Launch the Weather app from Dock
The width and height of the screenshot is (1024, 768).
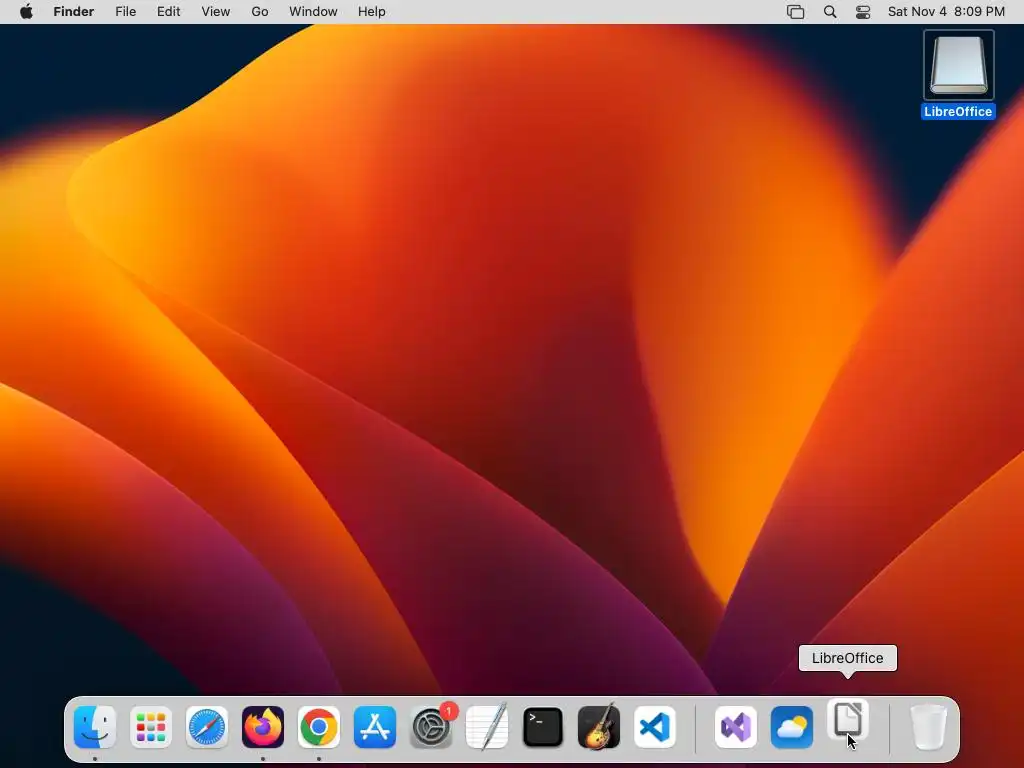point(792,727)
